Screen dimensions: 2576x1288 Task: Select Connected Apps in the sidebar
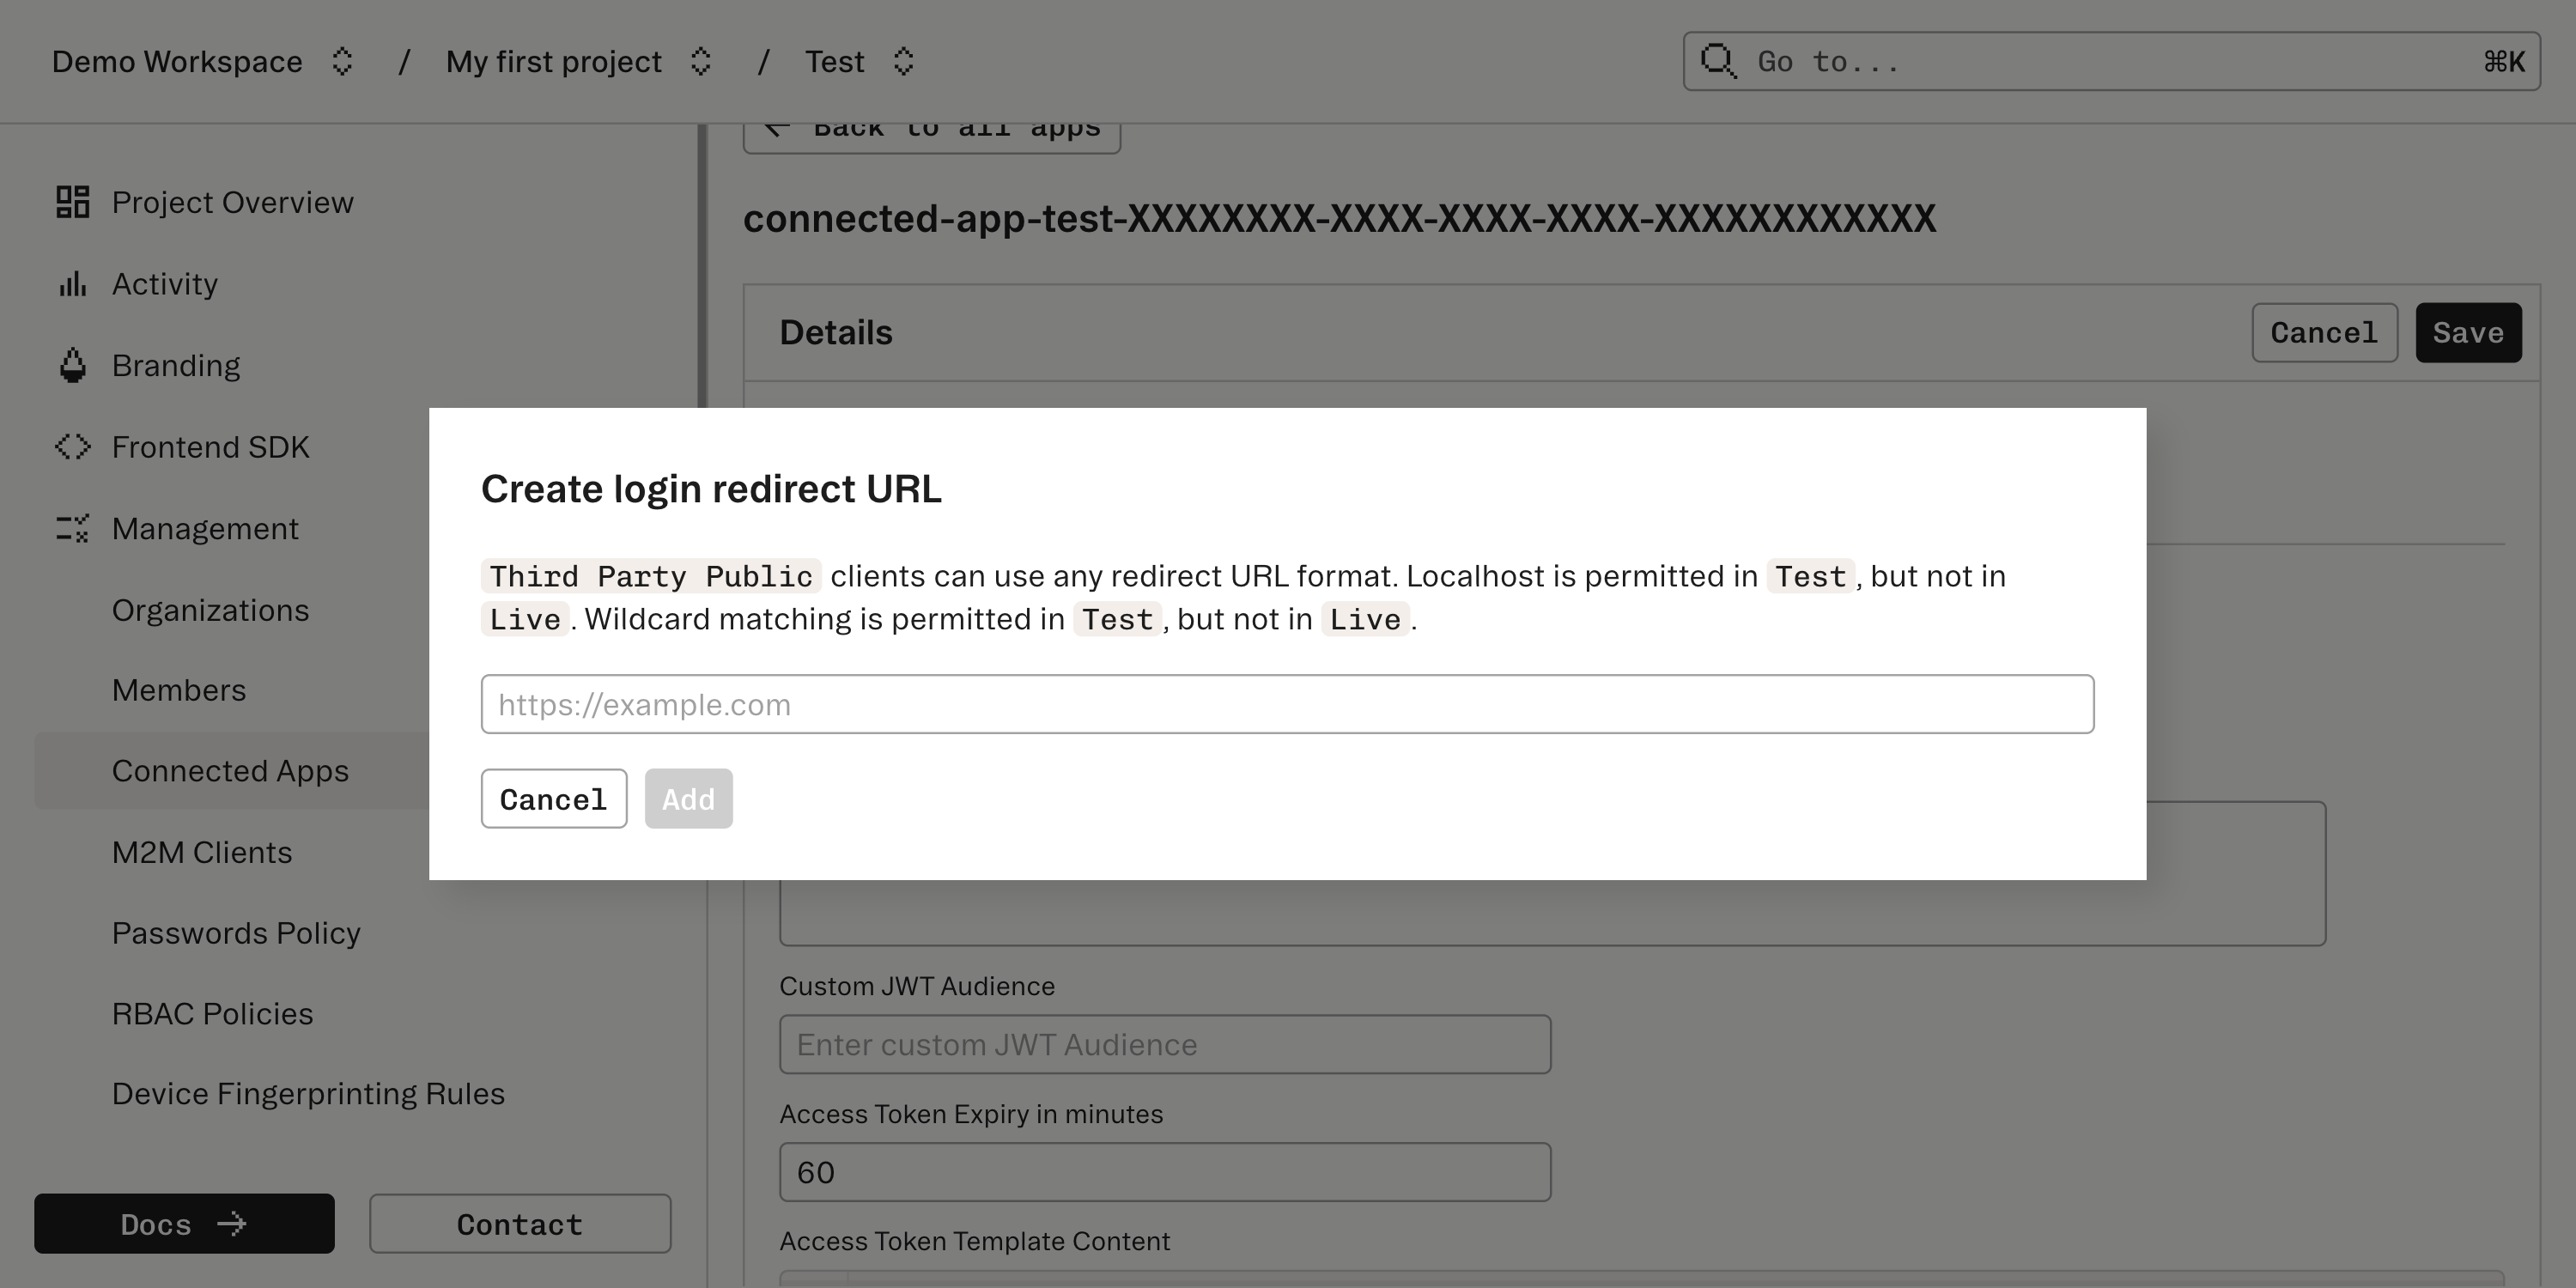[x=231, y=771]
